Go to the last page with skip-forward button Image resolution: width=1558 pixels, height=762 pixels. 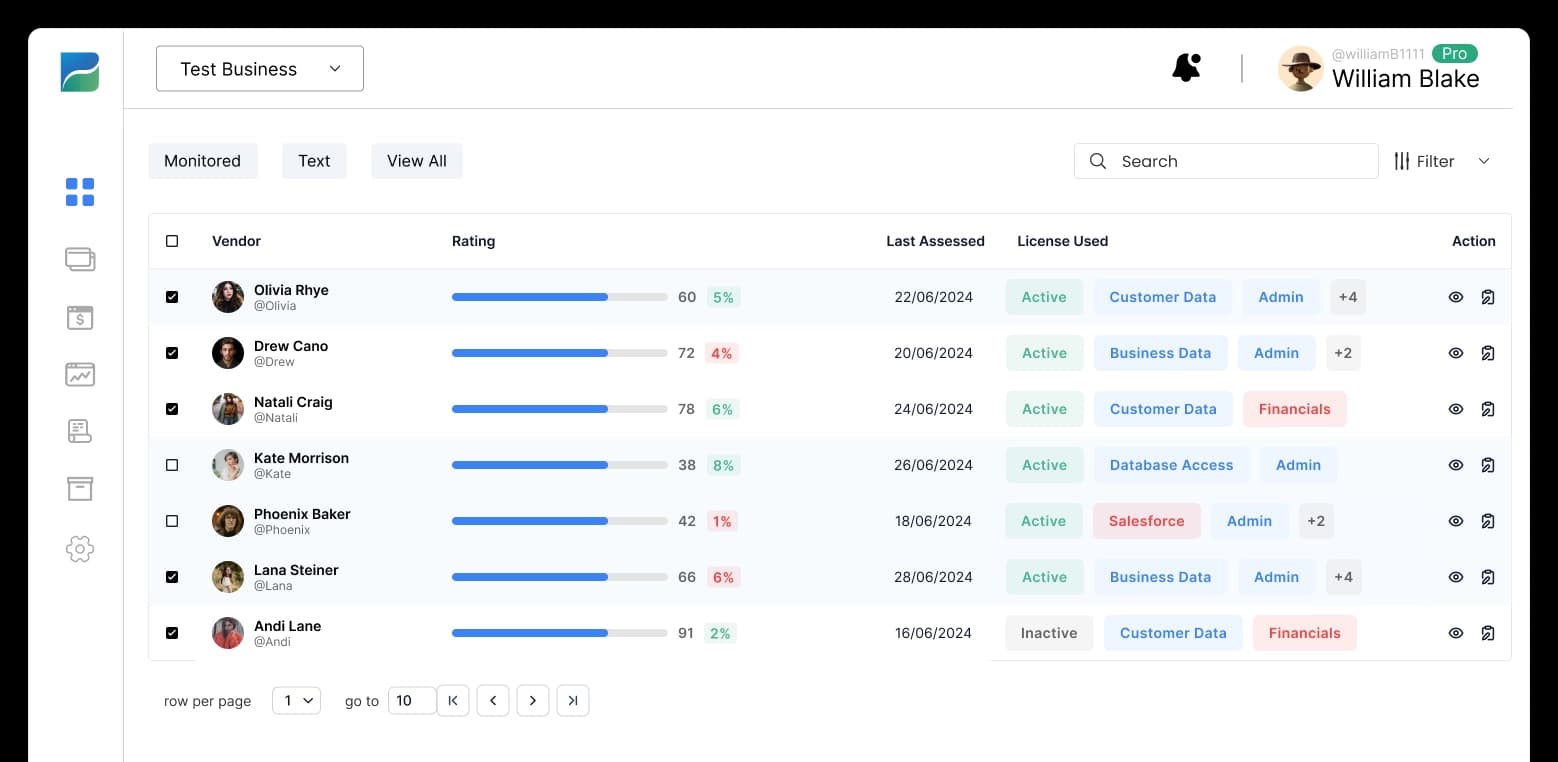click(x=573, y=700)
